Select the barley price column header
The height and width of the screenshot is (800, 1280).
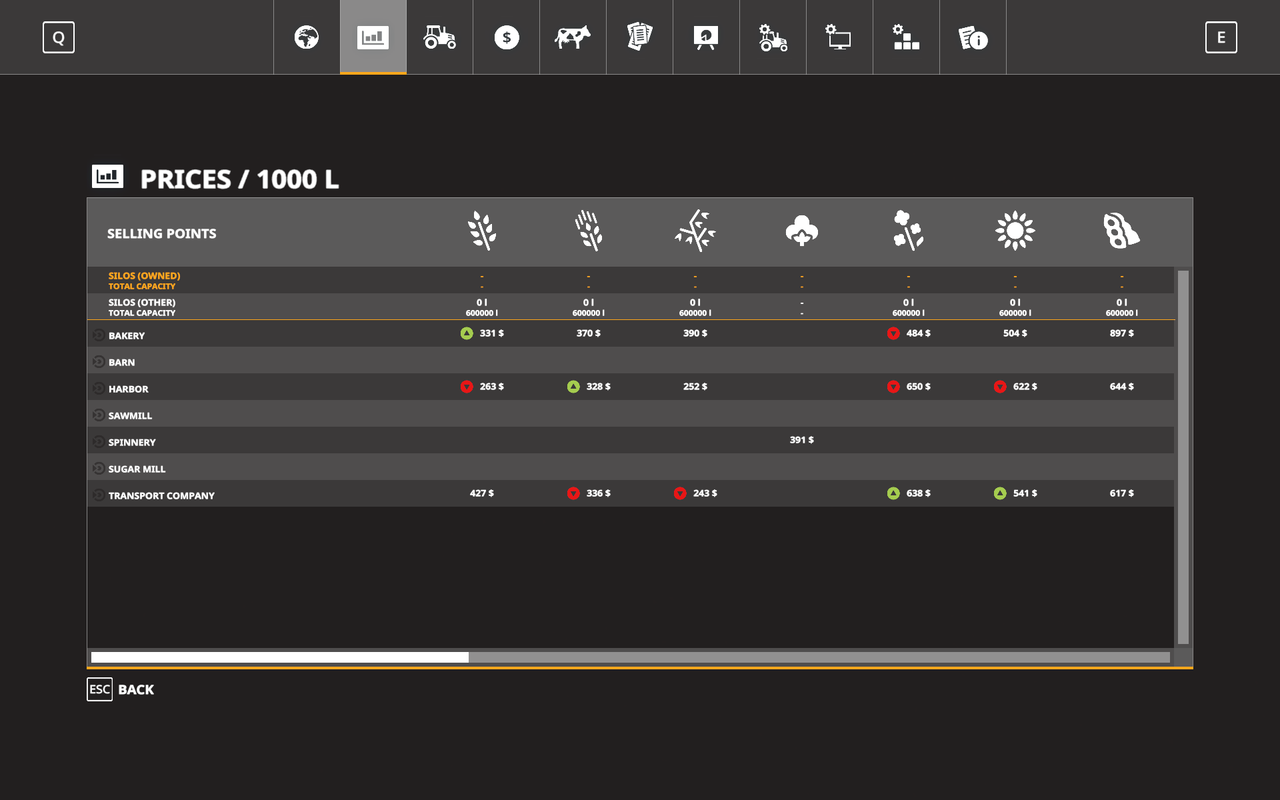(588, 230)
